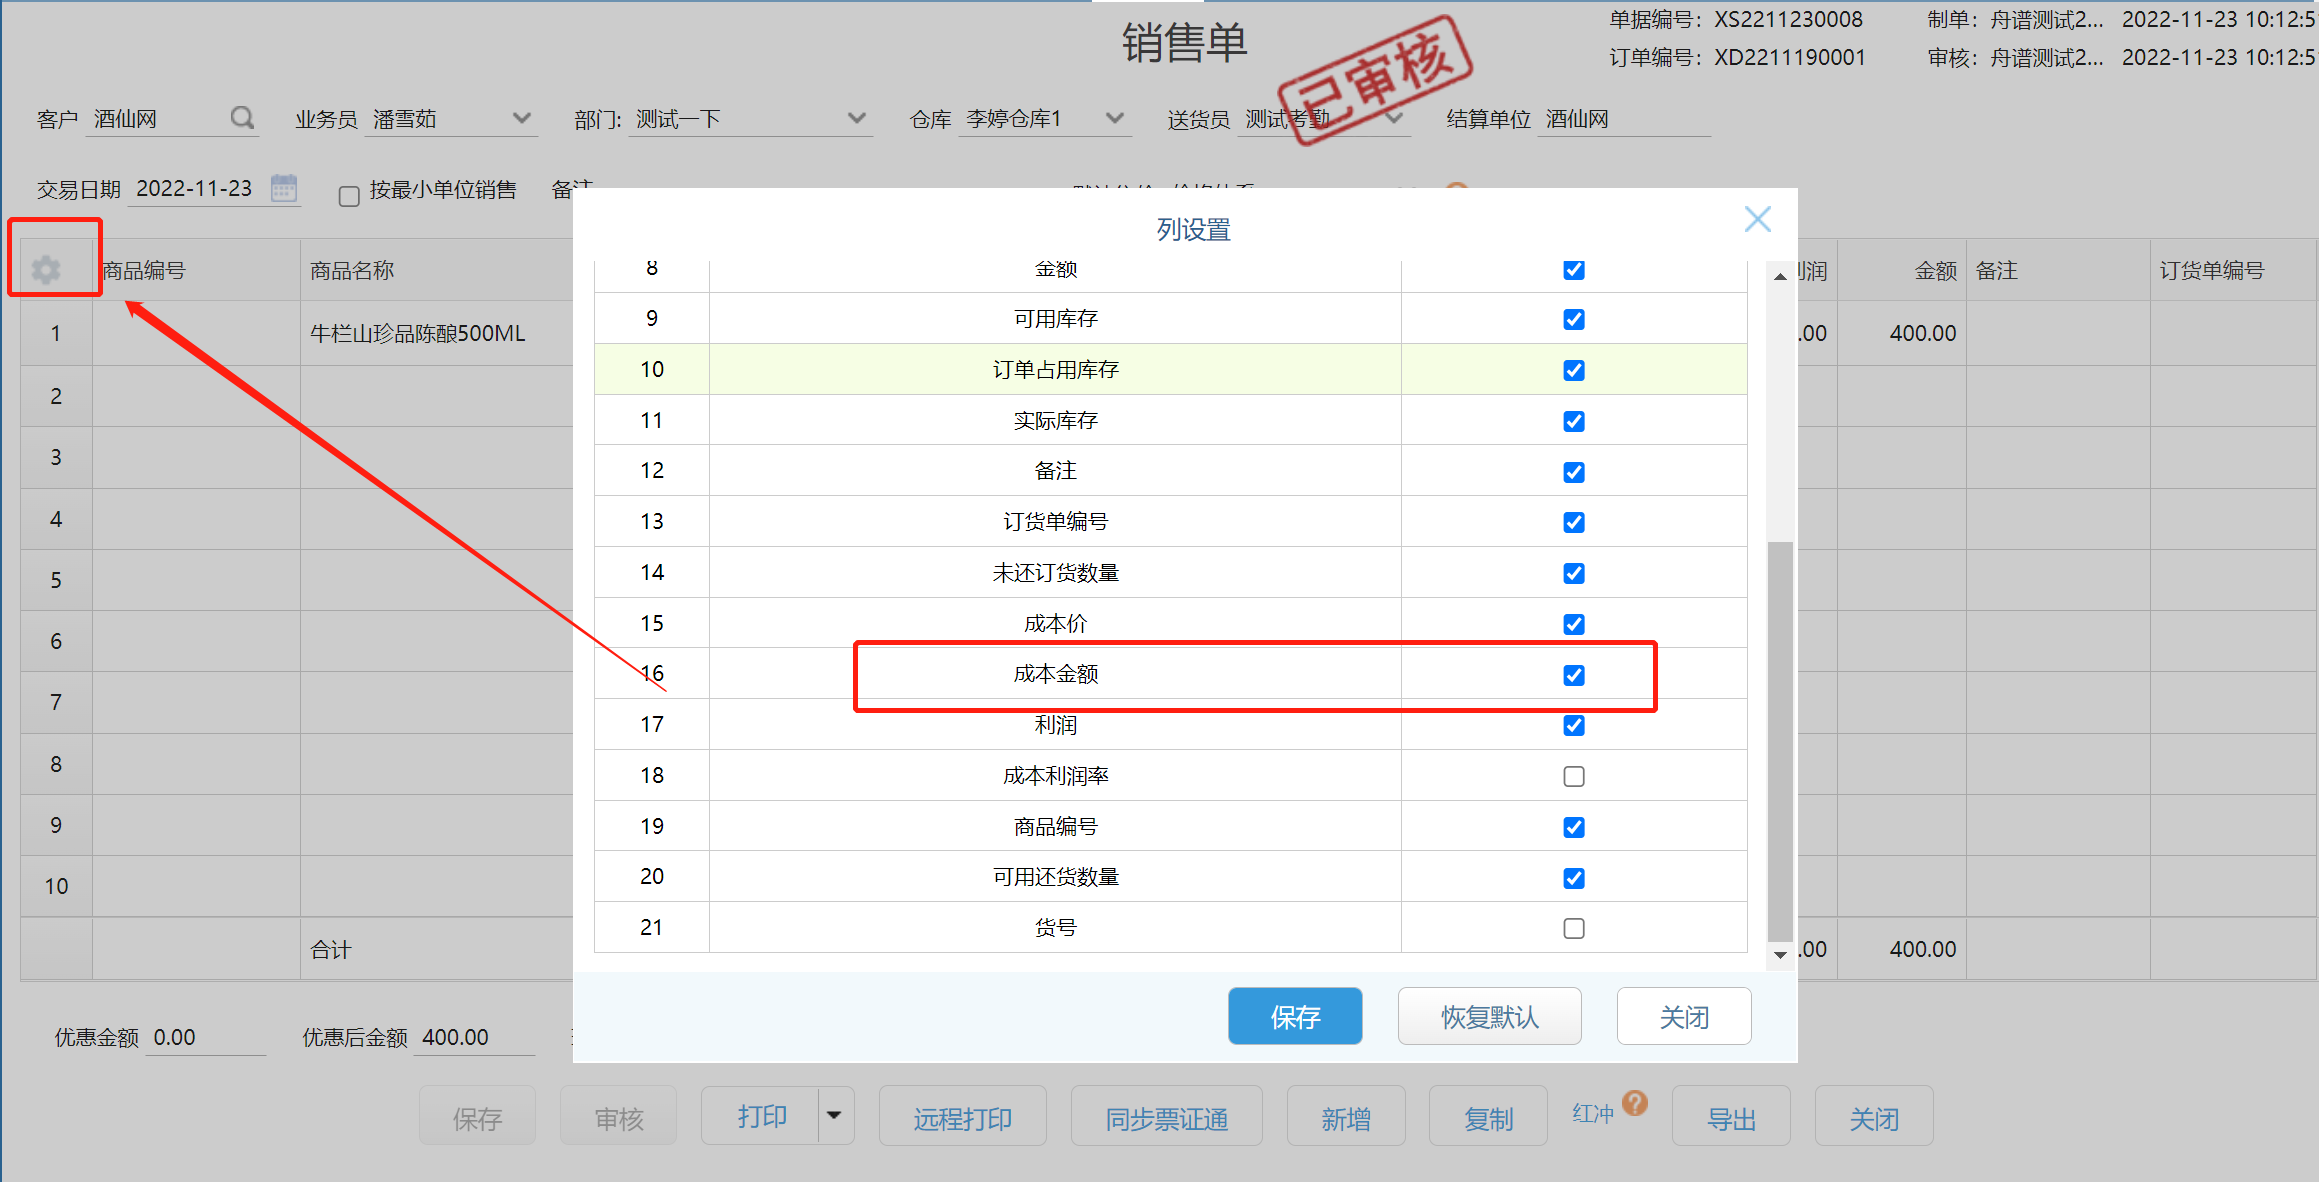The width and height of the screenshot is (2319, 1182).
Task: Close the 列设置 dialog with X
Action: (x=1757, y=219)
